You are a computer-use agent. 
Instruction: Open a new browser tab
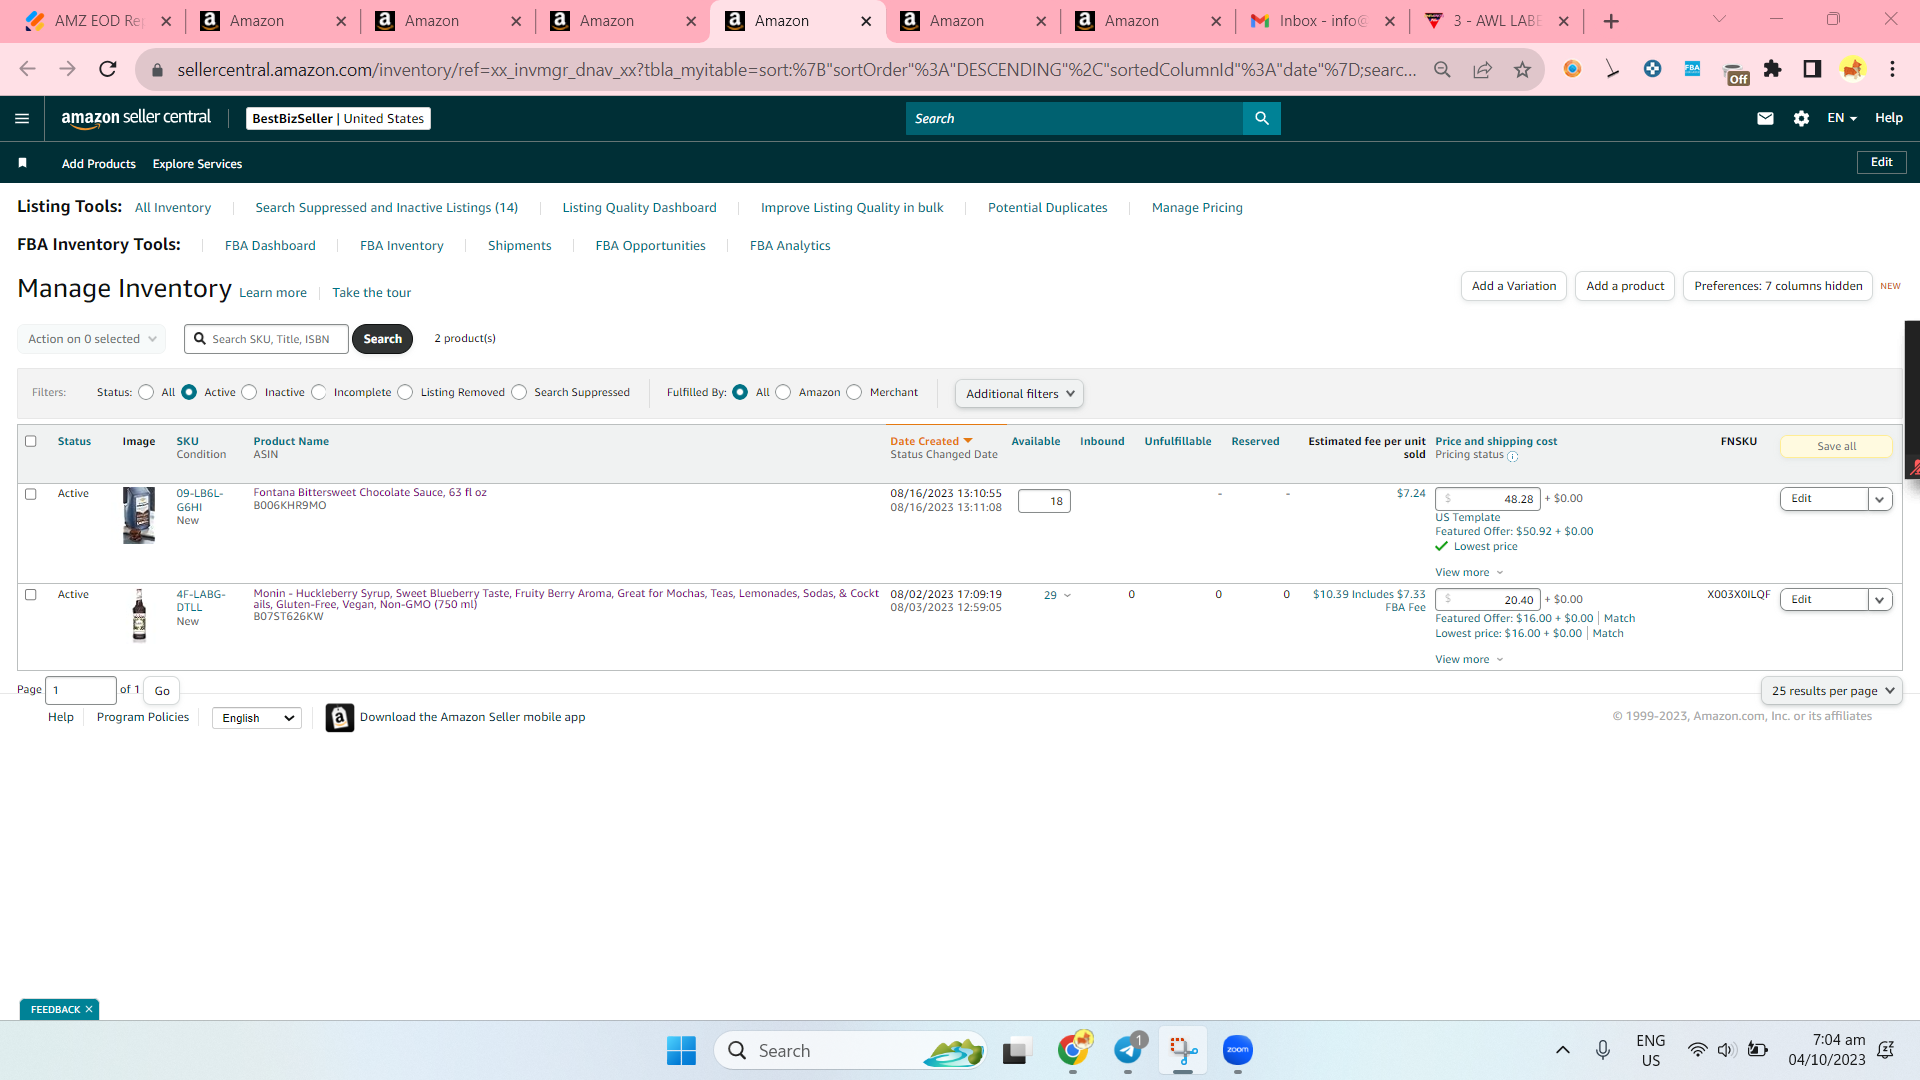tap(1611, 21)
